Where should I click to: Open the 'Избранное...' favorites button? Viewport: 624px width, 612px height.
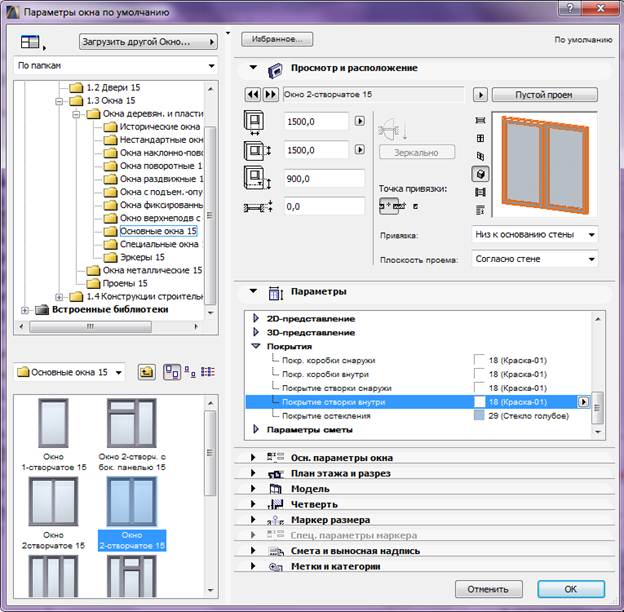coord(277,39)
